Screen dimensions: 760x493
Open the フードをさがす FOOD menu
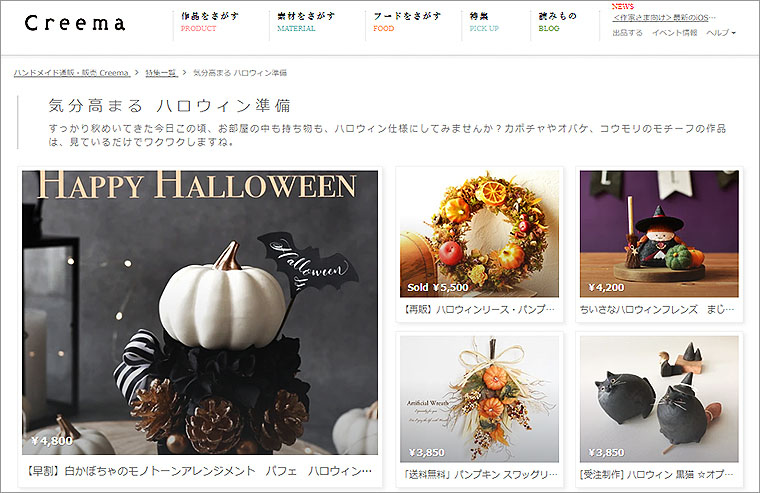[407, 22]
